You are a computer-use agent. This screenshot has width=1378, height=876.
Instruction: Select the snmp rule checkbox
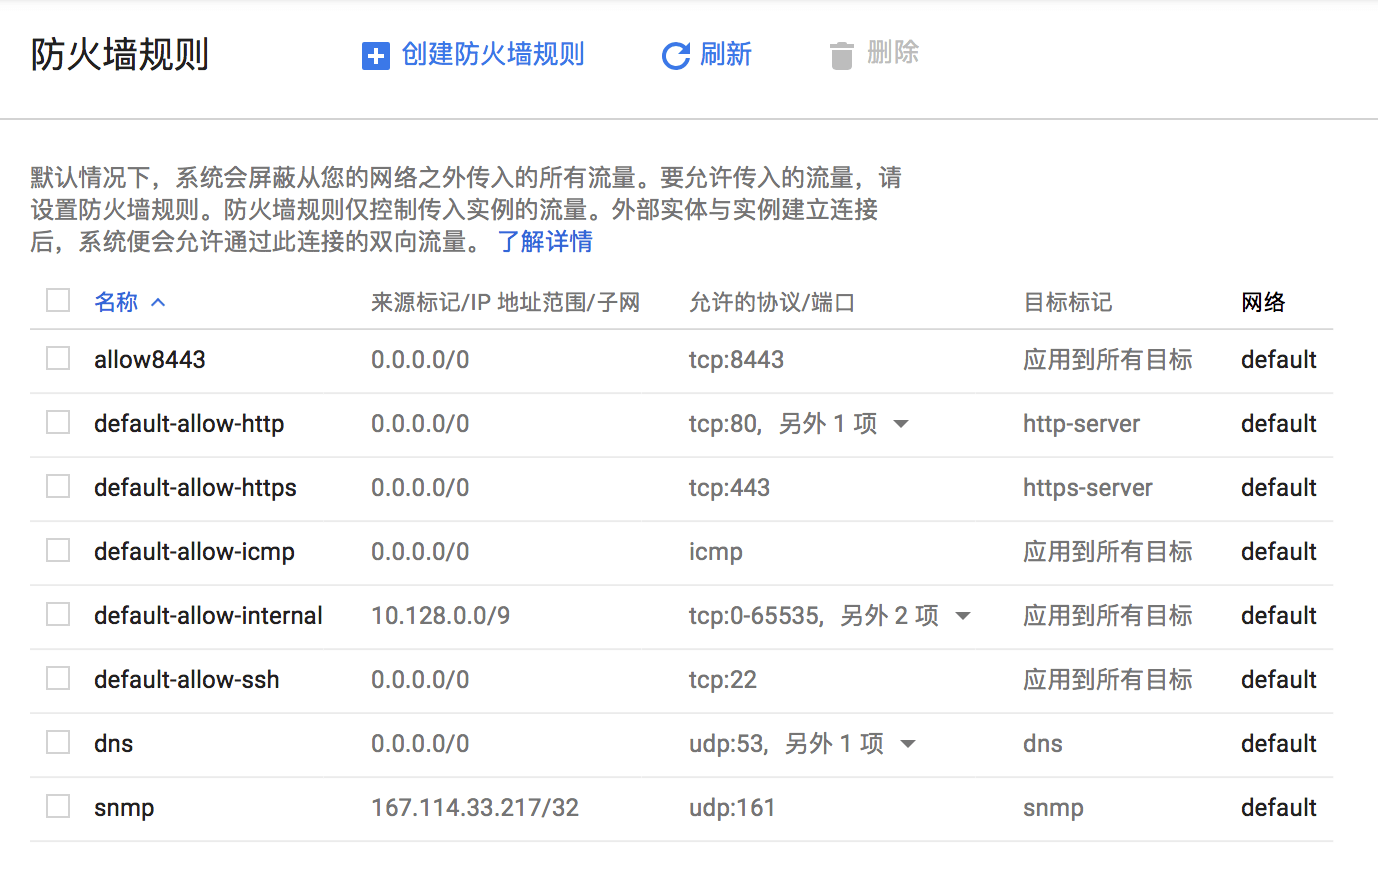tap(57, 807)
